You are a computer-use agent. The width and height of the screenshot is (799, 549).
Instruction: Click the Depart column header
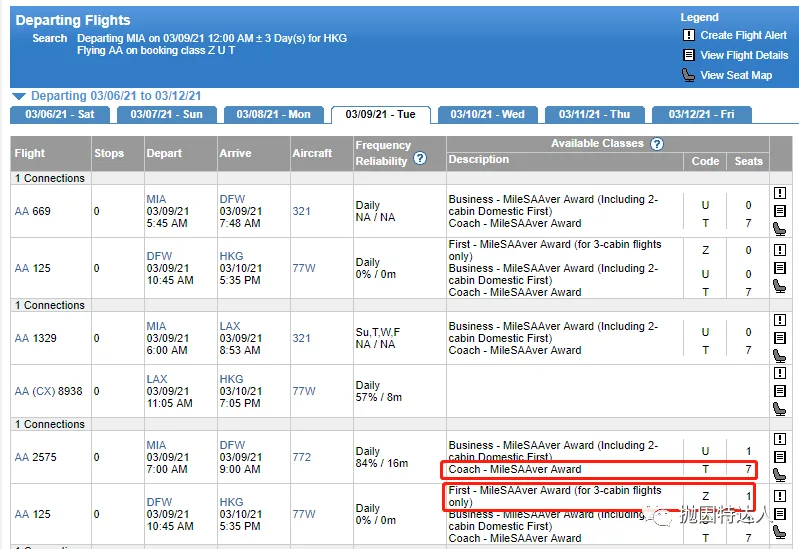tap(164, 153)
